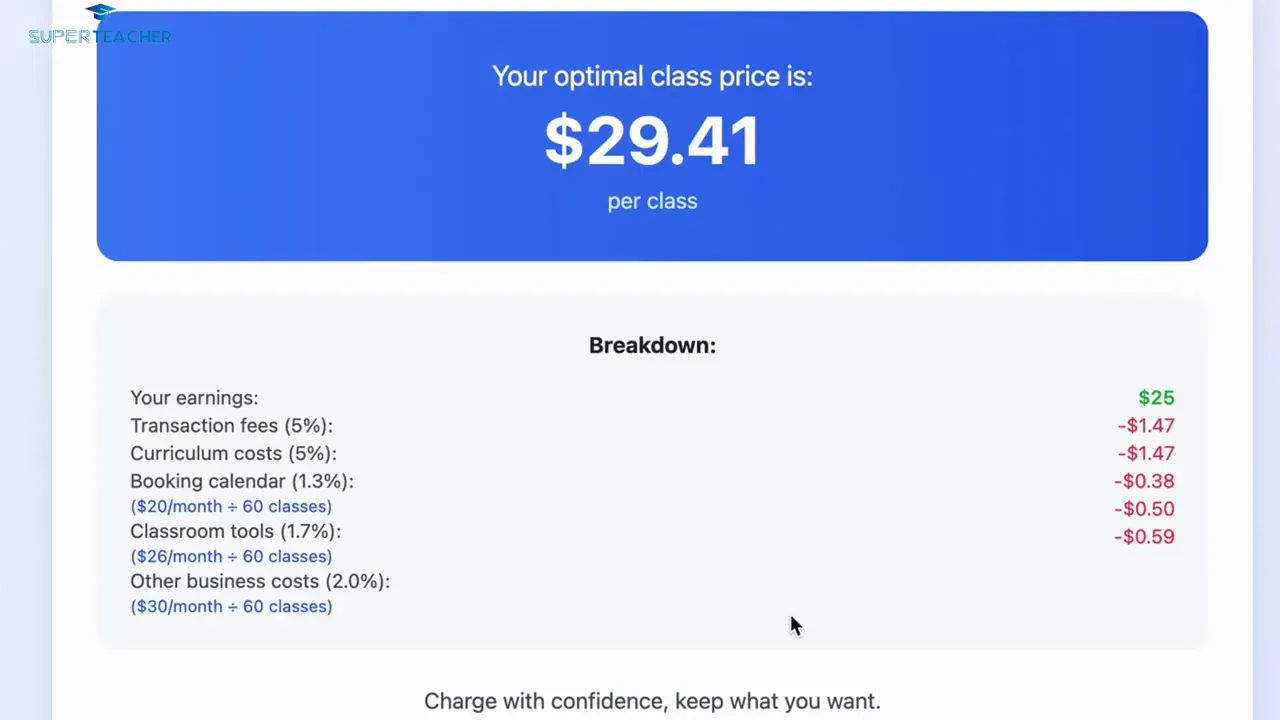Click the red -$0.59 amount
Viewport: 1280px width, 720px height.
coord(1144,537)
